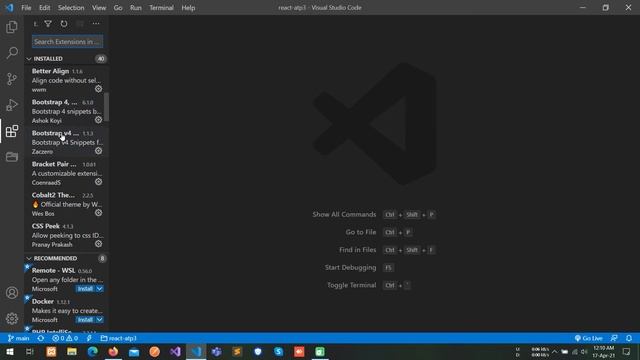Open the gear for Bracket Pair extension
Viewport: 640px width, 360px height.
pos(98,182)
